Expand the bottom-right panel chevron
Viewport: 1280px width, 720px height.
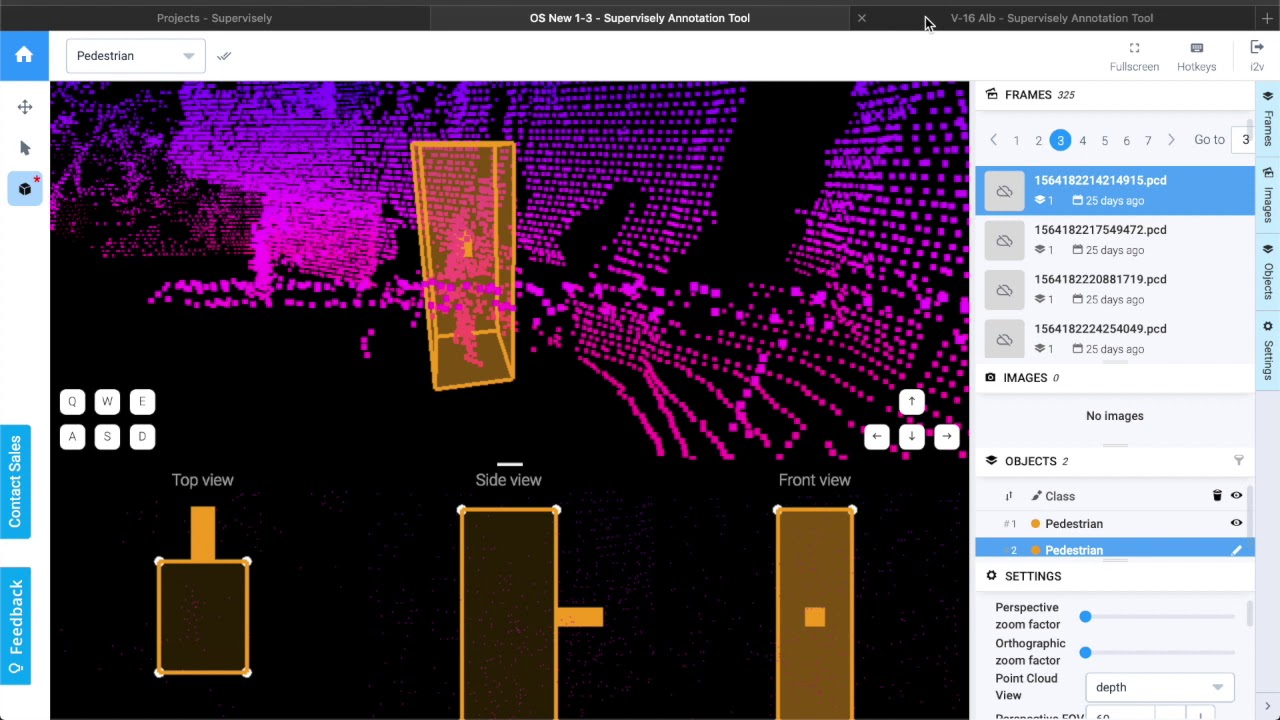pos(1267,707)
